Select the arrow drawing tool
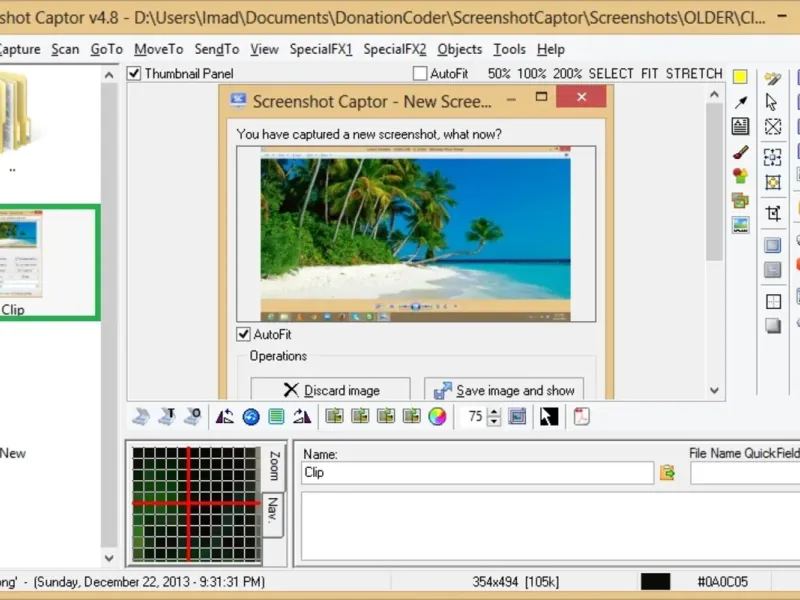Image resolution: width=800 pixels, height=600 pixels. point(740,102)
